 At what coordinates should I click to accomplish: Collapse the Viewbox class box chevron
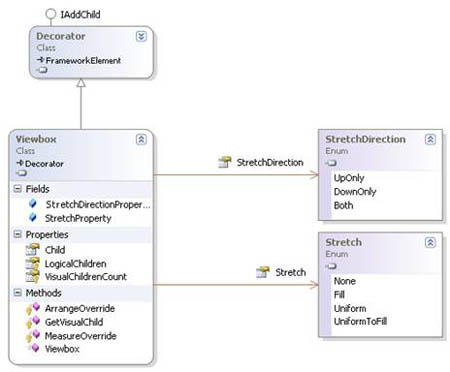[x=141, y=139]
